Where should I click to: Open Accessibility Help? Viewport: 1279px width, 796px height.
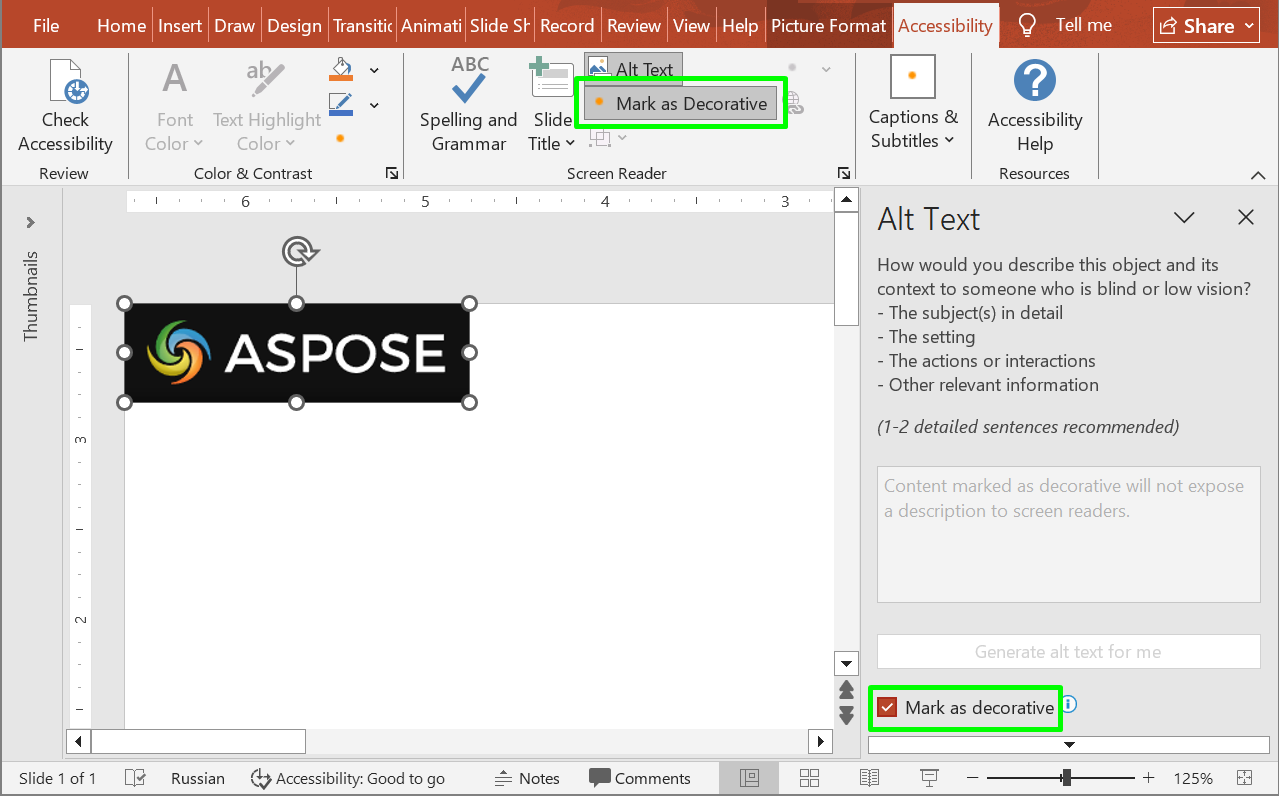click(1034, 107)
